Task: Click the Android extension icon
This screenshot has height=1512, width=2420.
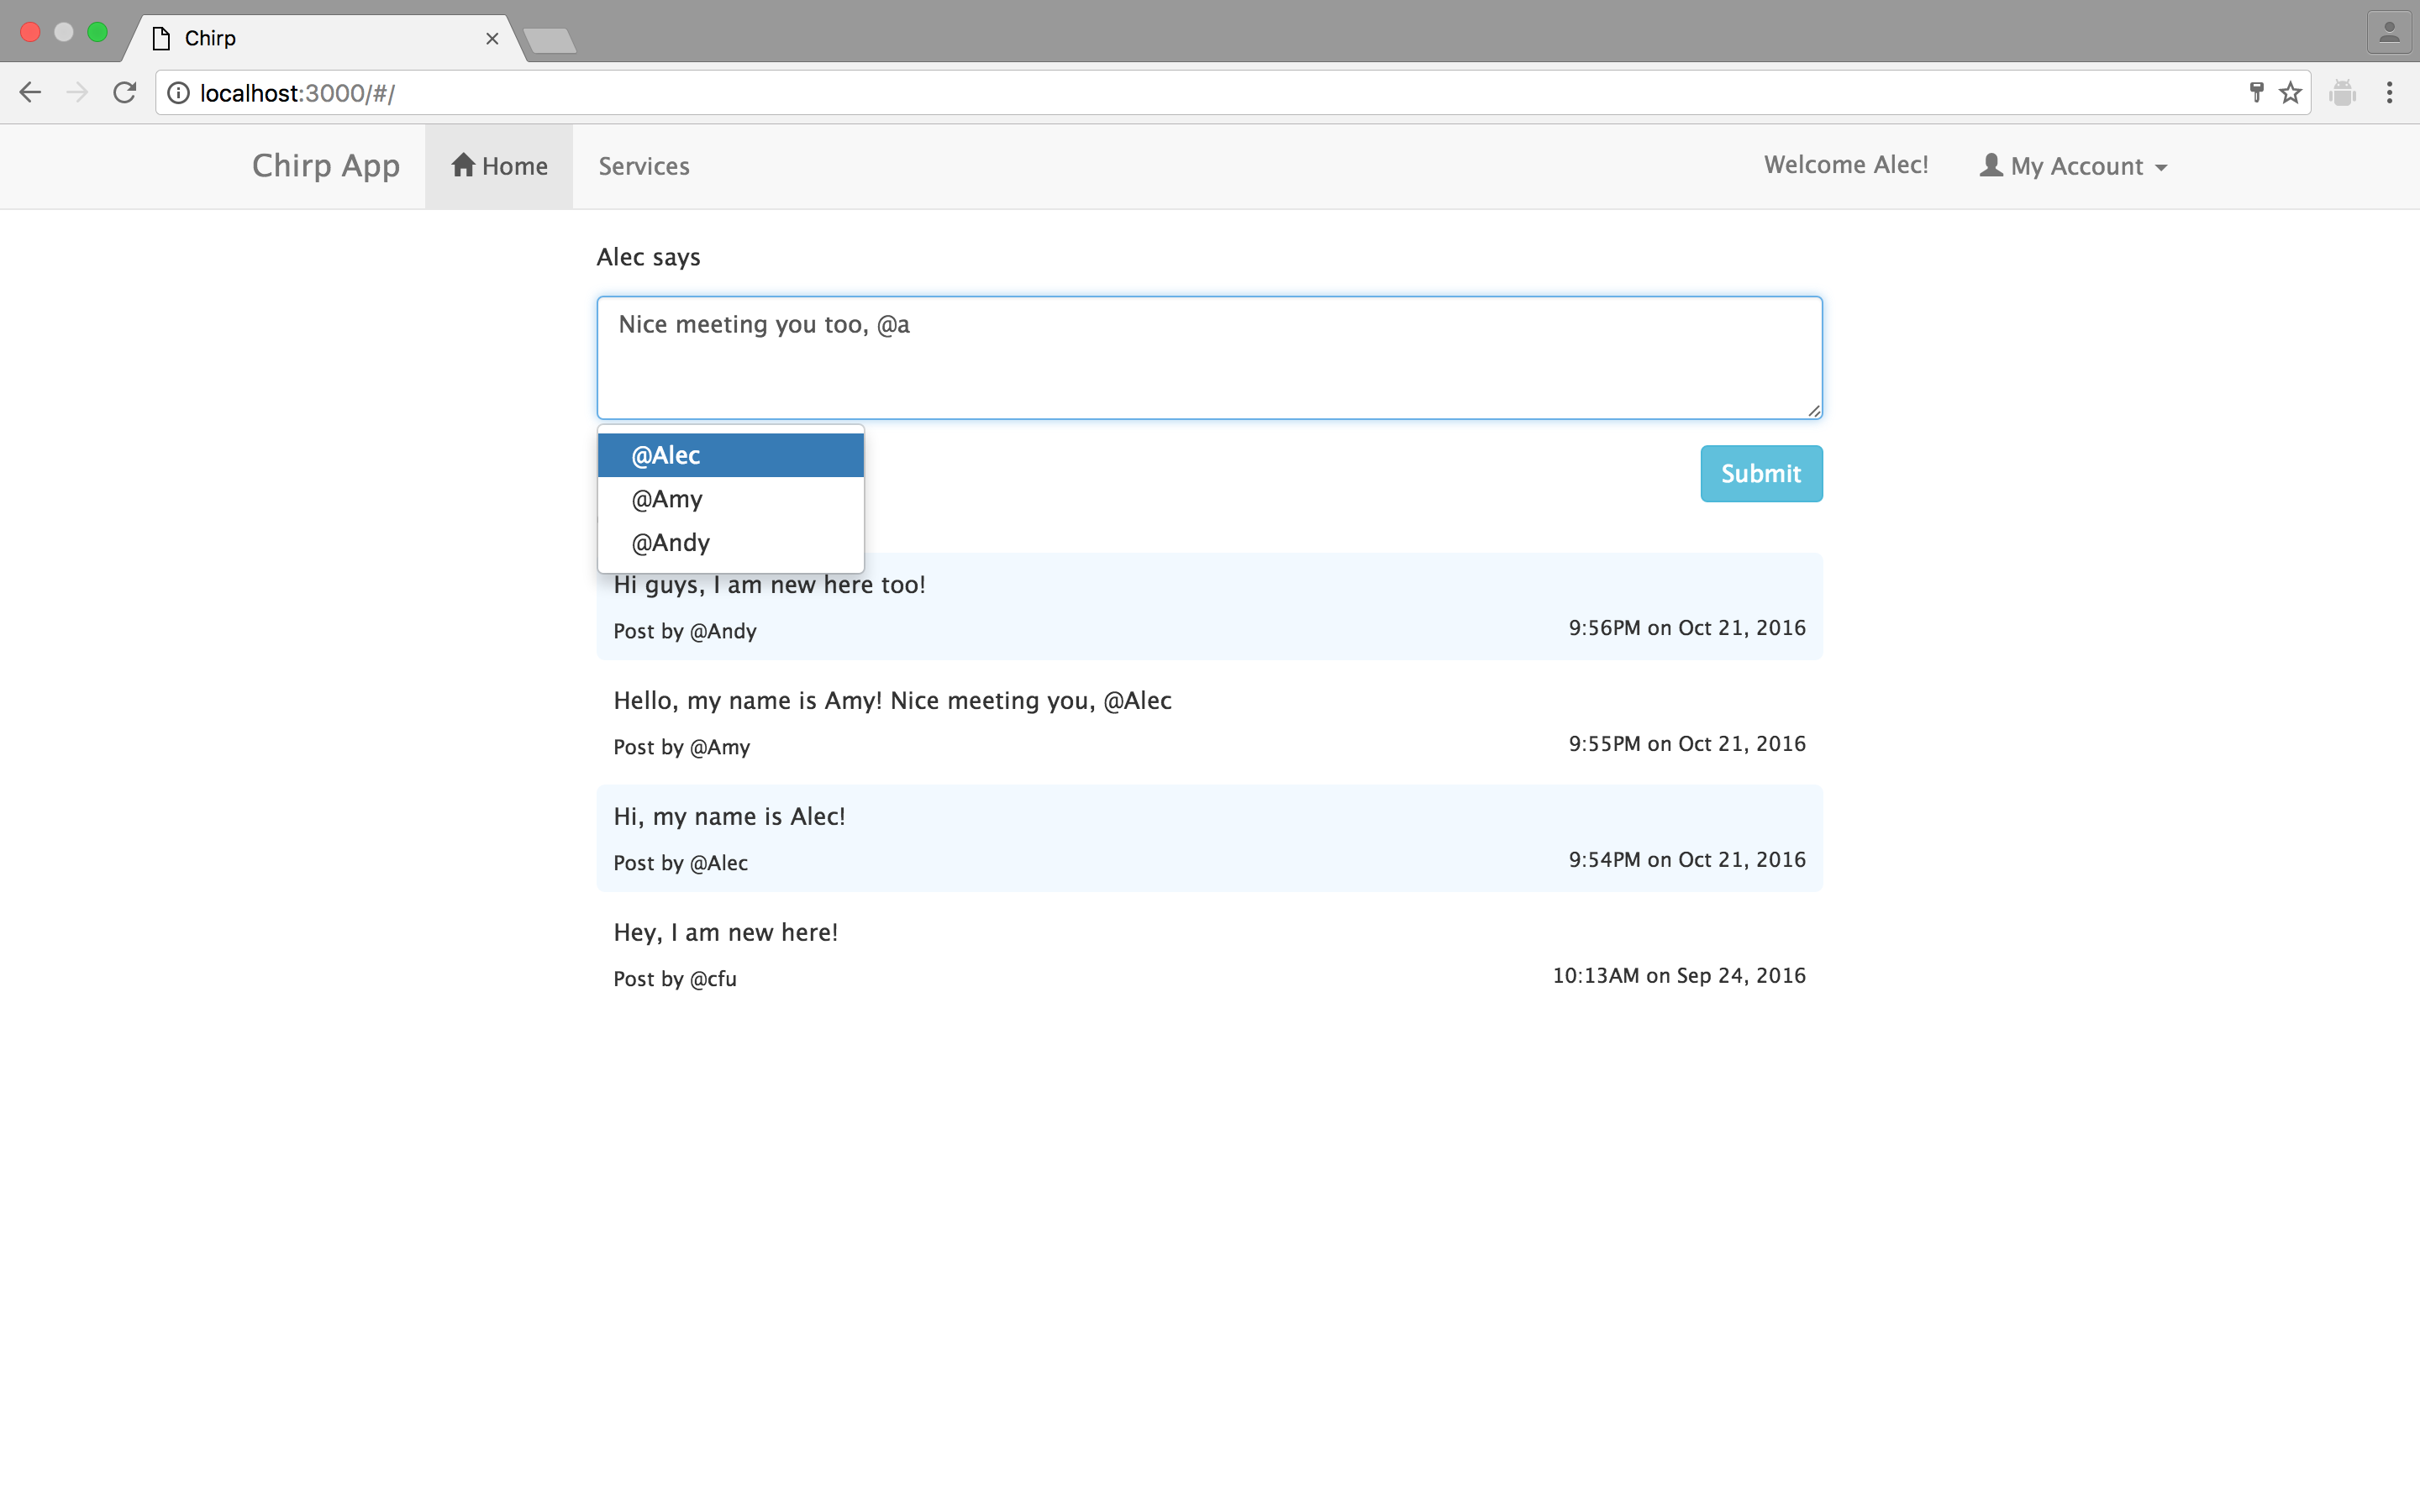Action: coord(2342,93)
